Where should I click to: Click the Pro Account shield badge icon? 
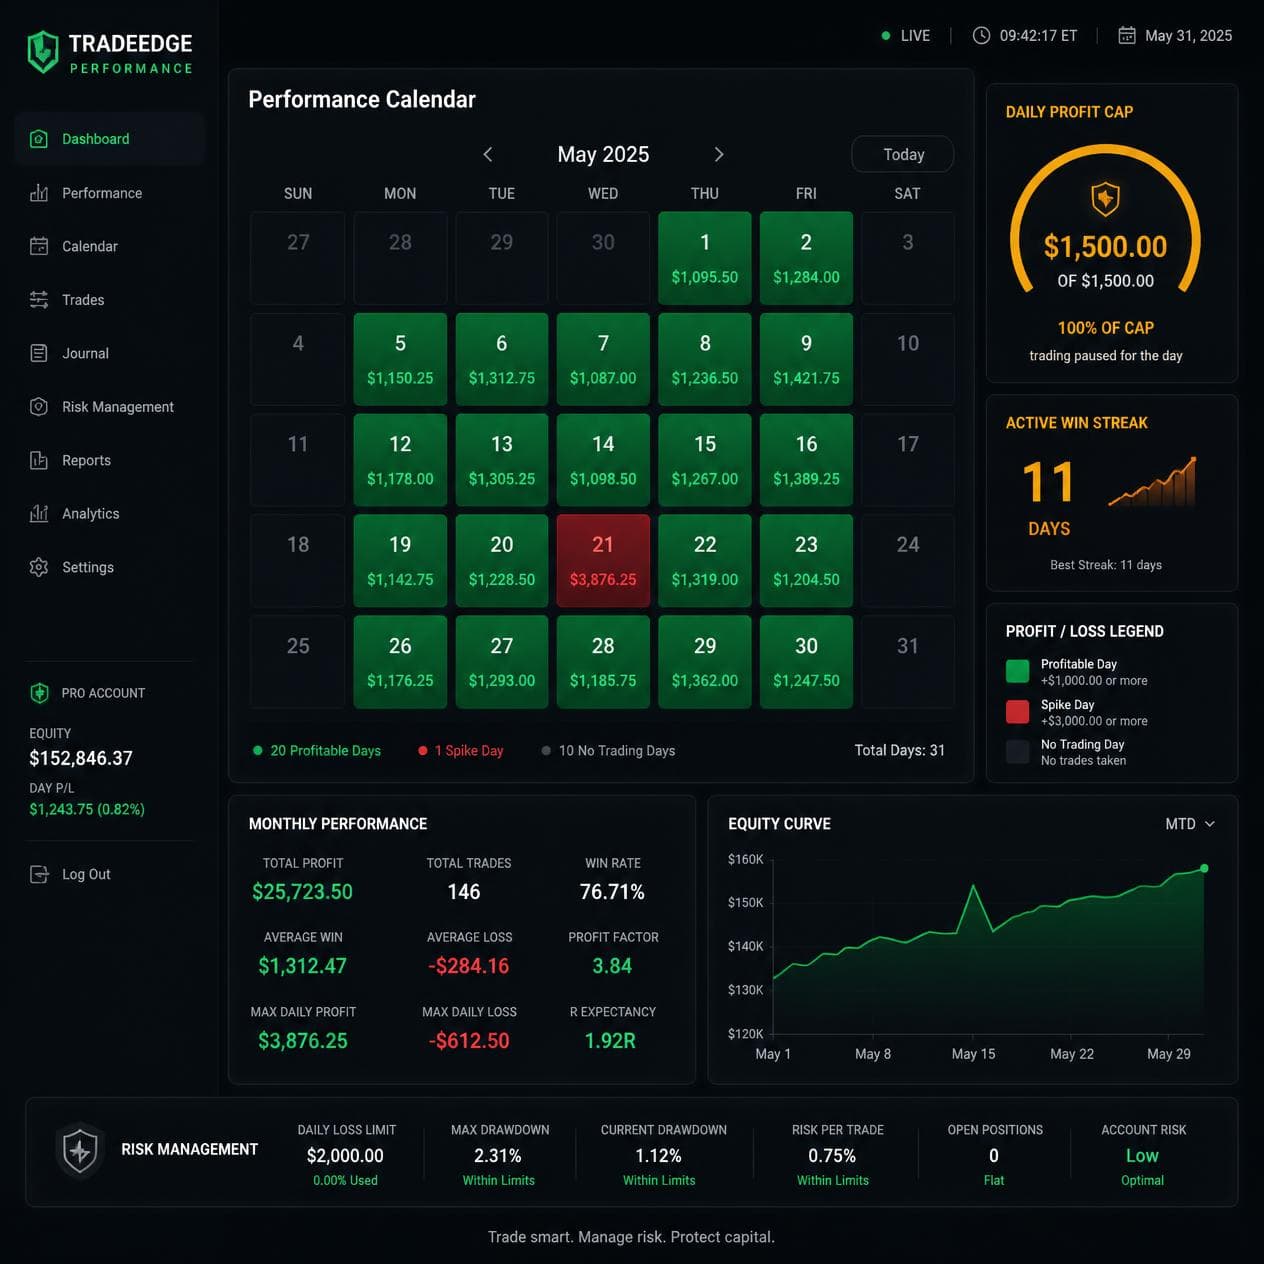point(39,693)
